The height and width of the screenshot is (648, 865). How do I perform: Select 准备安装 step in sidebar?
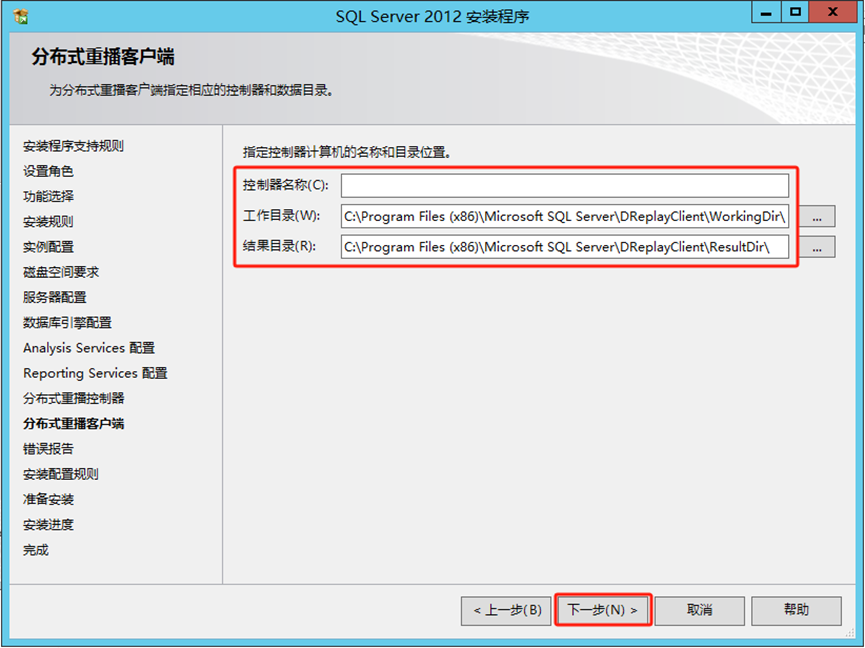[48, 500]
